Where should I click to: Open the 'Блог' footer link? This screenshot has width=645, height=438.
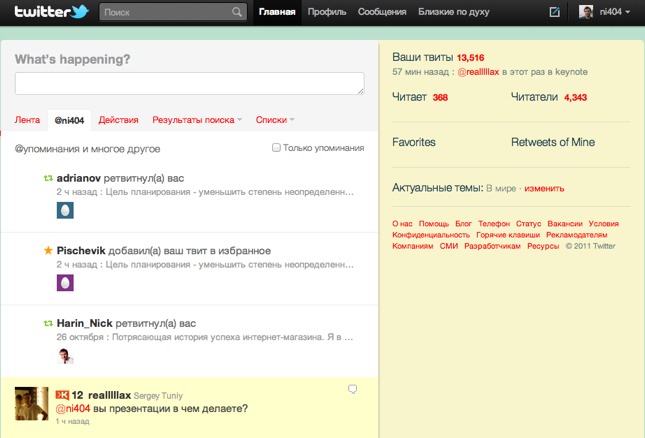[x=463, y=224]
